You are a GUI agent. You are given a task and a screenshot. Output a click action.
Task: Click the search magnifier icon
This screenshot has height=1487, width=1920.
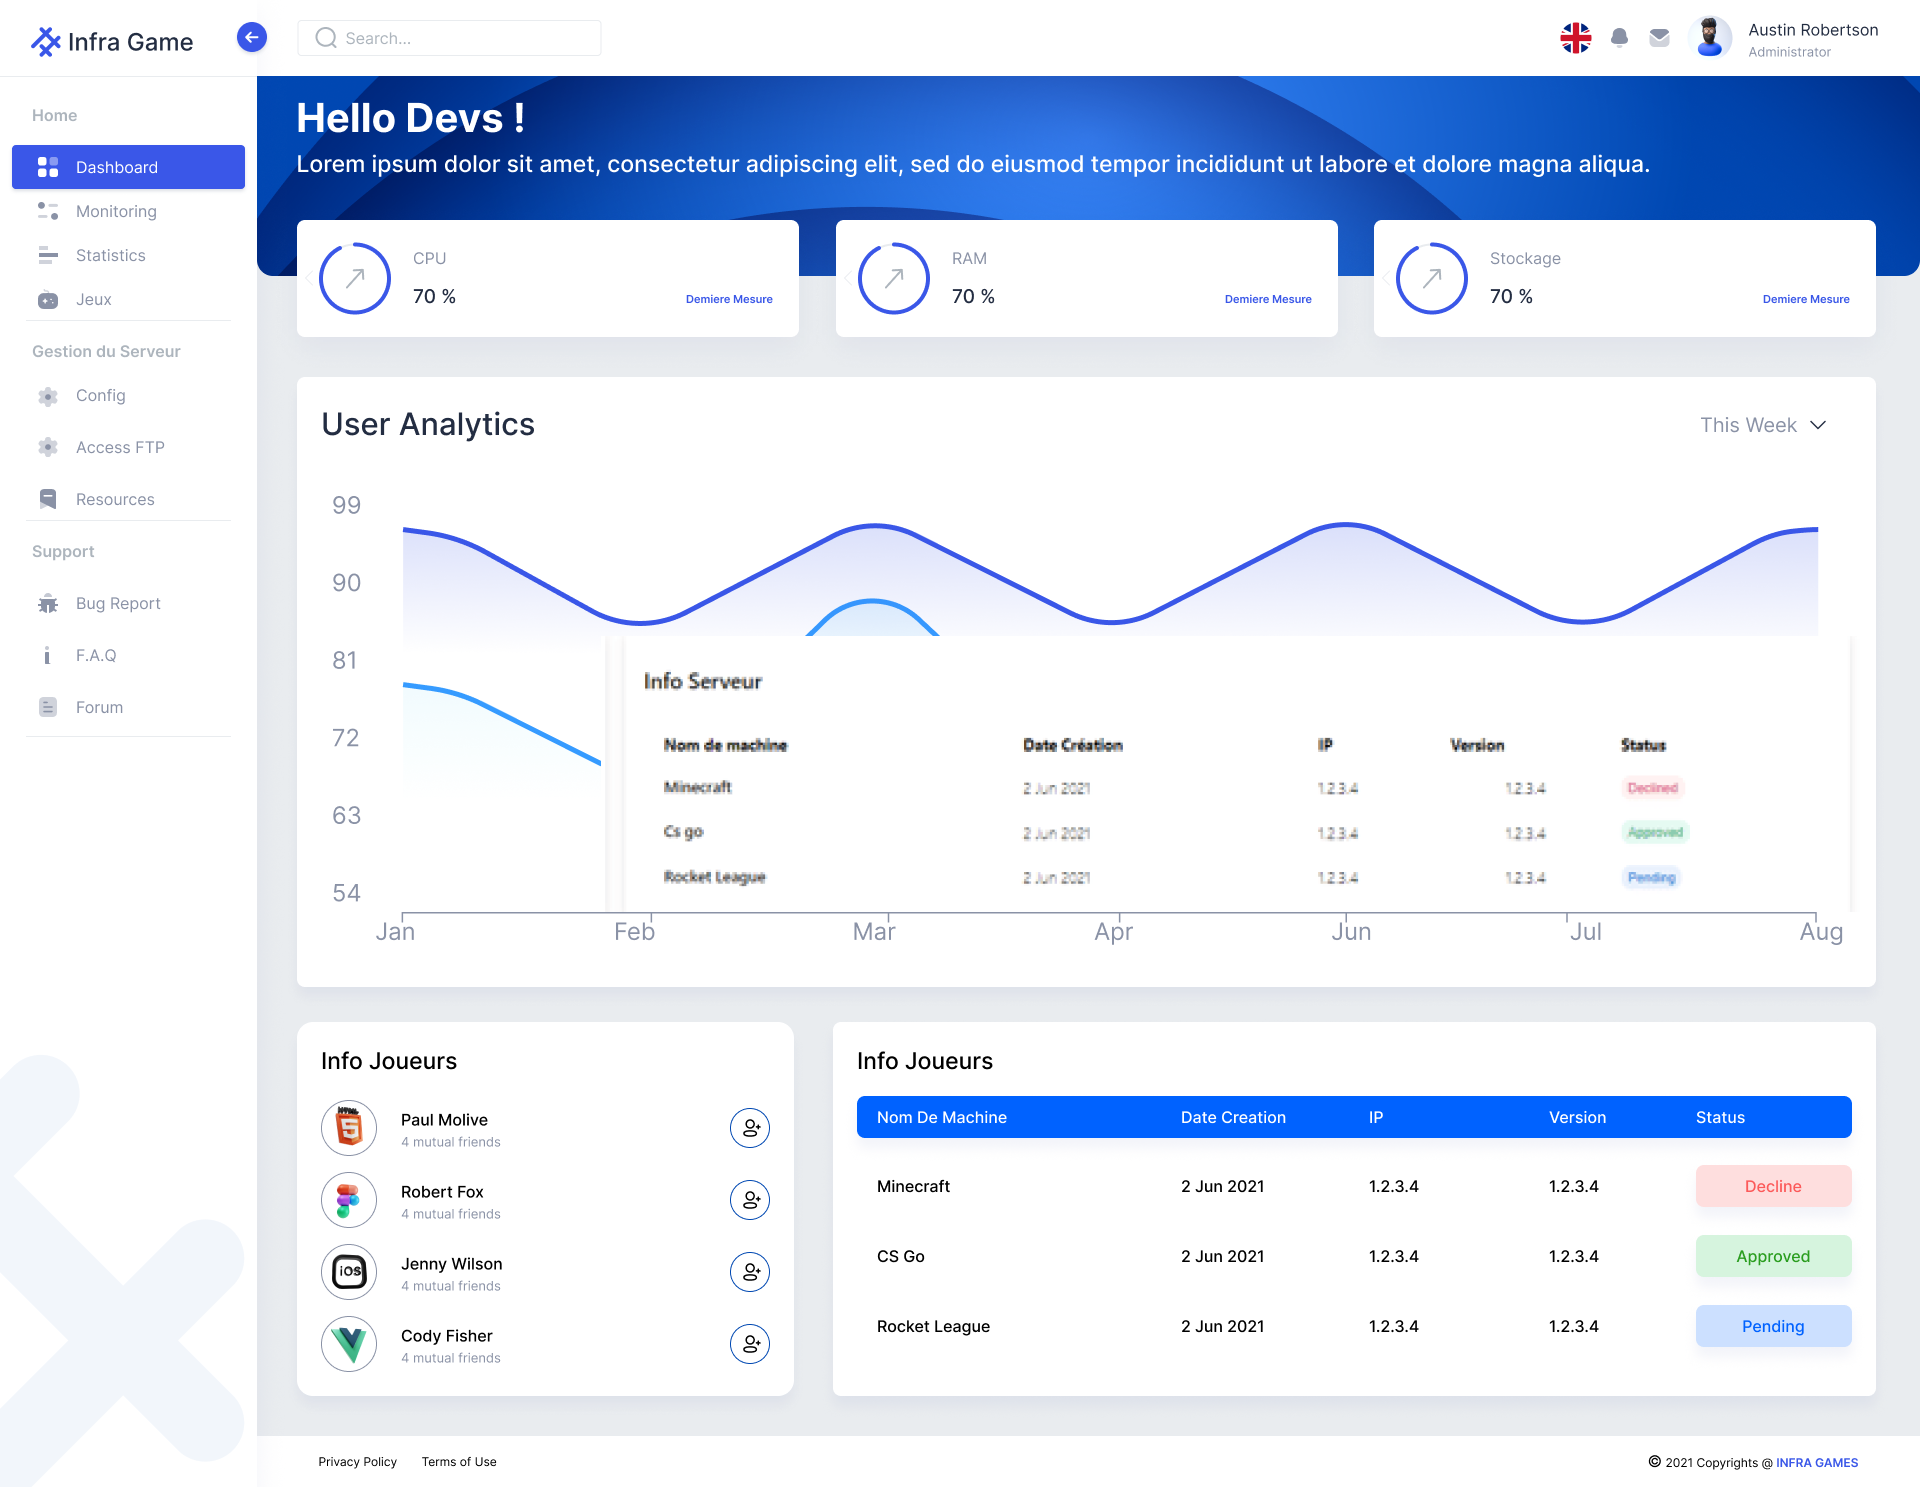tap(326, 38)
